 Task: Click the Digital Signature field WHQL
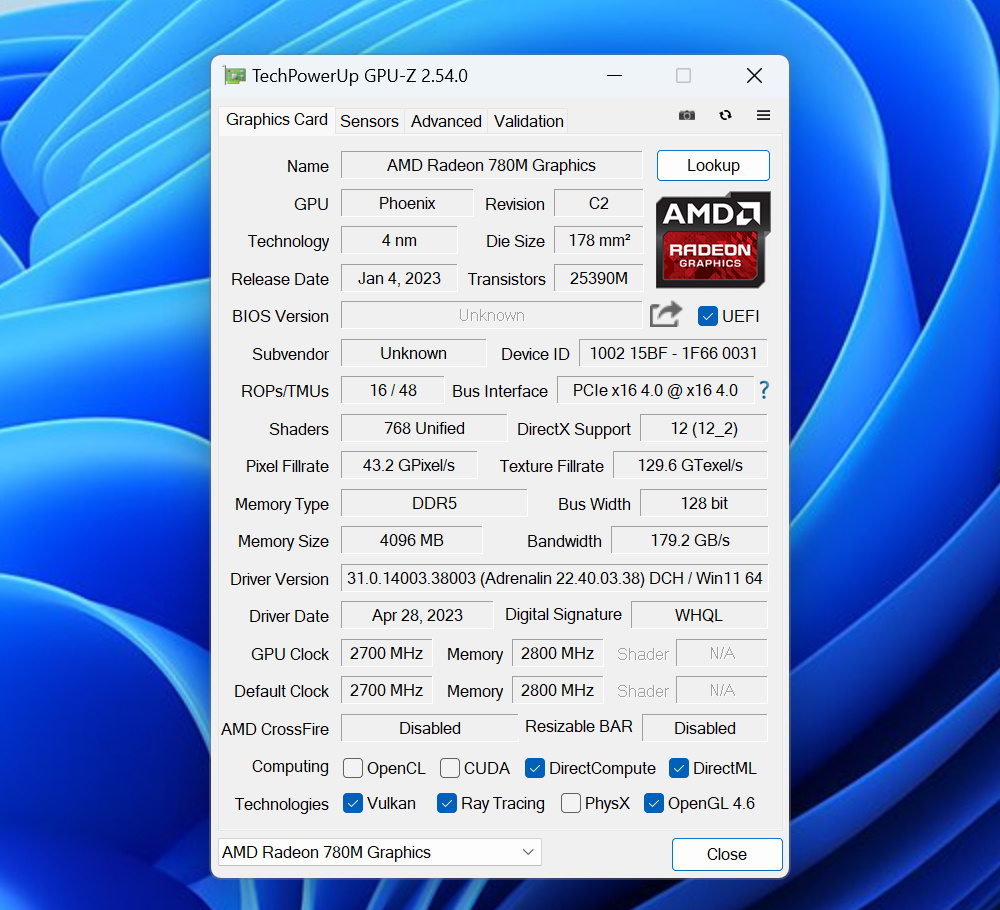tap(699, 615)
